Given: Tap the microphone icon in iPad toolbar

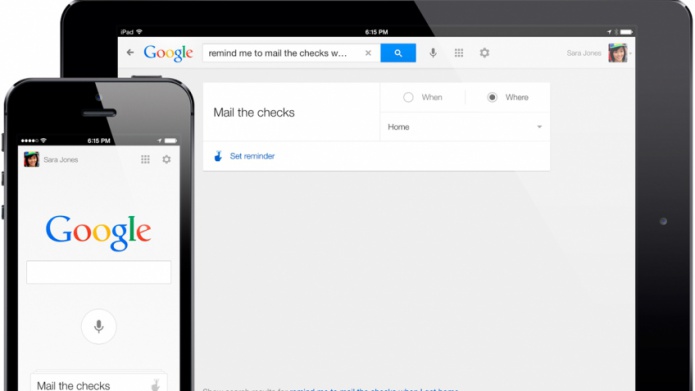Looking at the screenshot, I should click(x=433, y=53).
